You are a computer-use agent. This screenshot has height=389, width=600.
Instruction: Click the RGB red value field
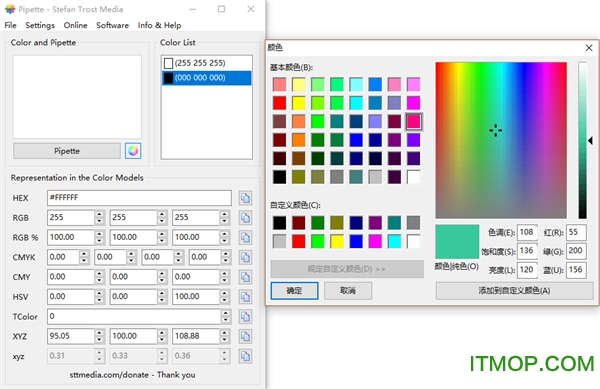point(71,218)
